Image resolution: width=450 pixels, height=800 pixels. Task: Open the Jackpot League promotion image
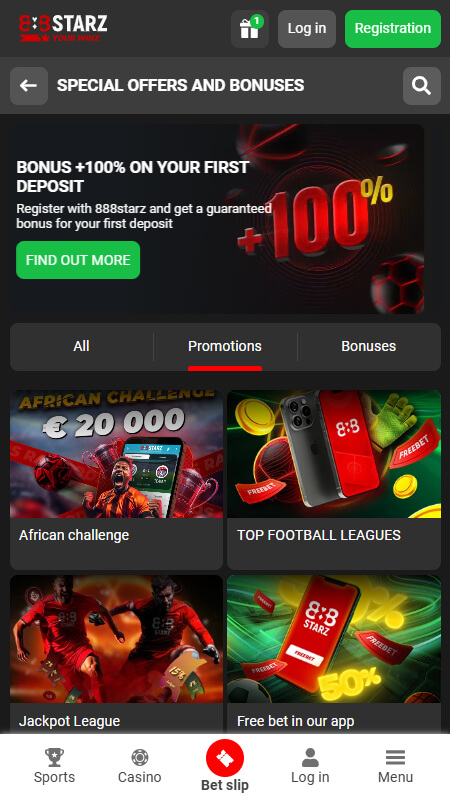pyautogui.click(x=116, y=639)
